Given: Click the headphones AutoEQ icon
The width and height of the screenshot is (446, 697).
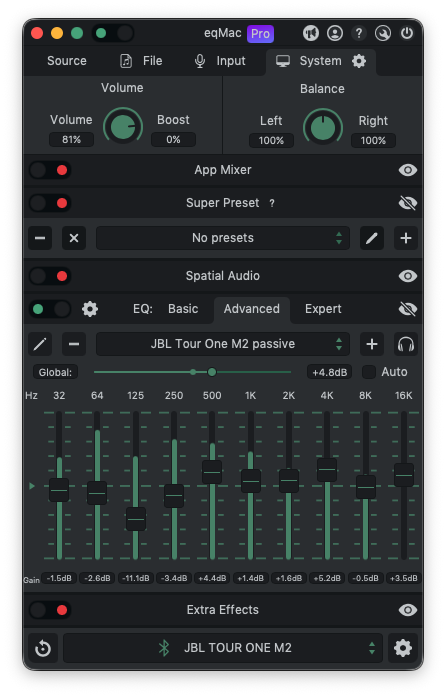Looking at the screenshot, I should (406, 344).
